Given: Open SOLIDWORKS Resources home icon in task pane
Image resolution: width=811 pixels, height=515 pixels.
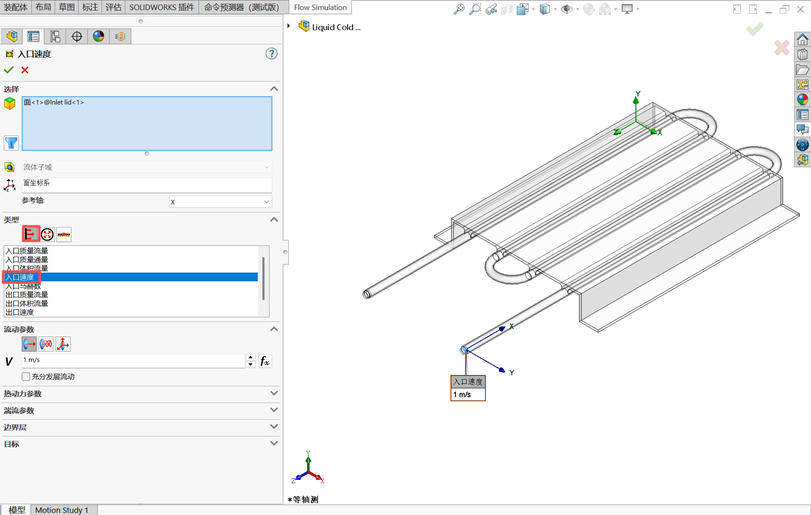Looking at the screenshot, I should click(802, 39).
